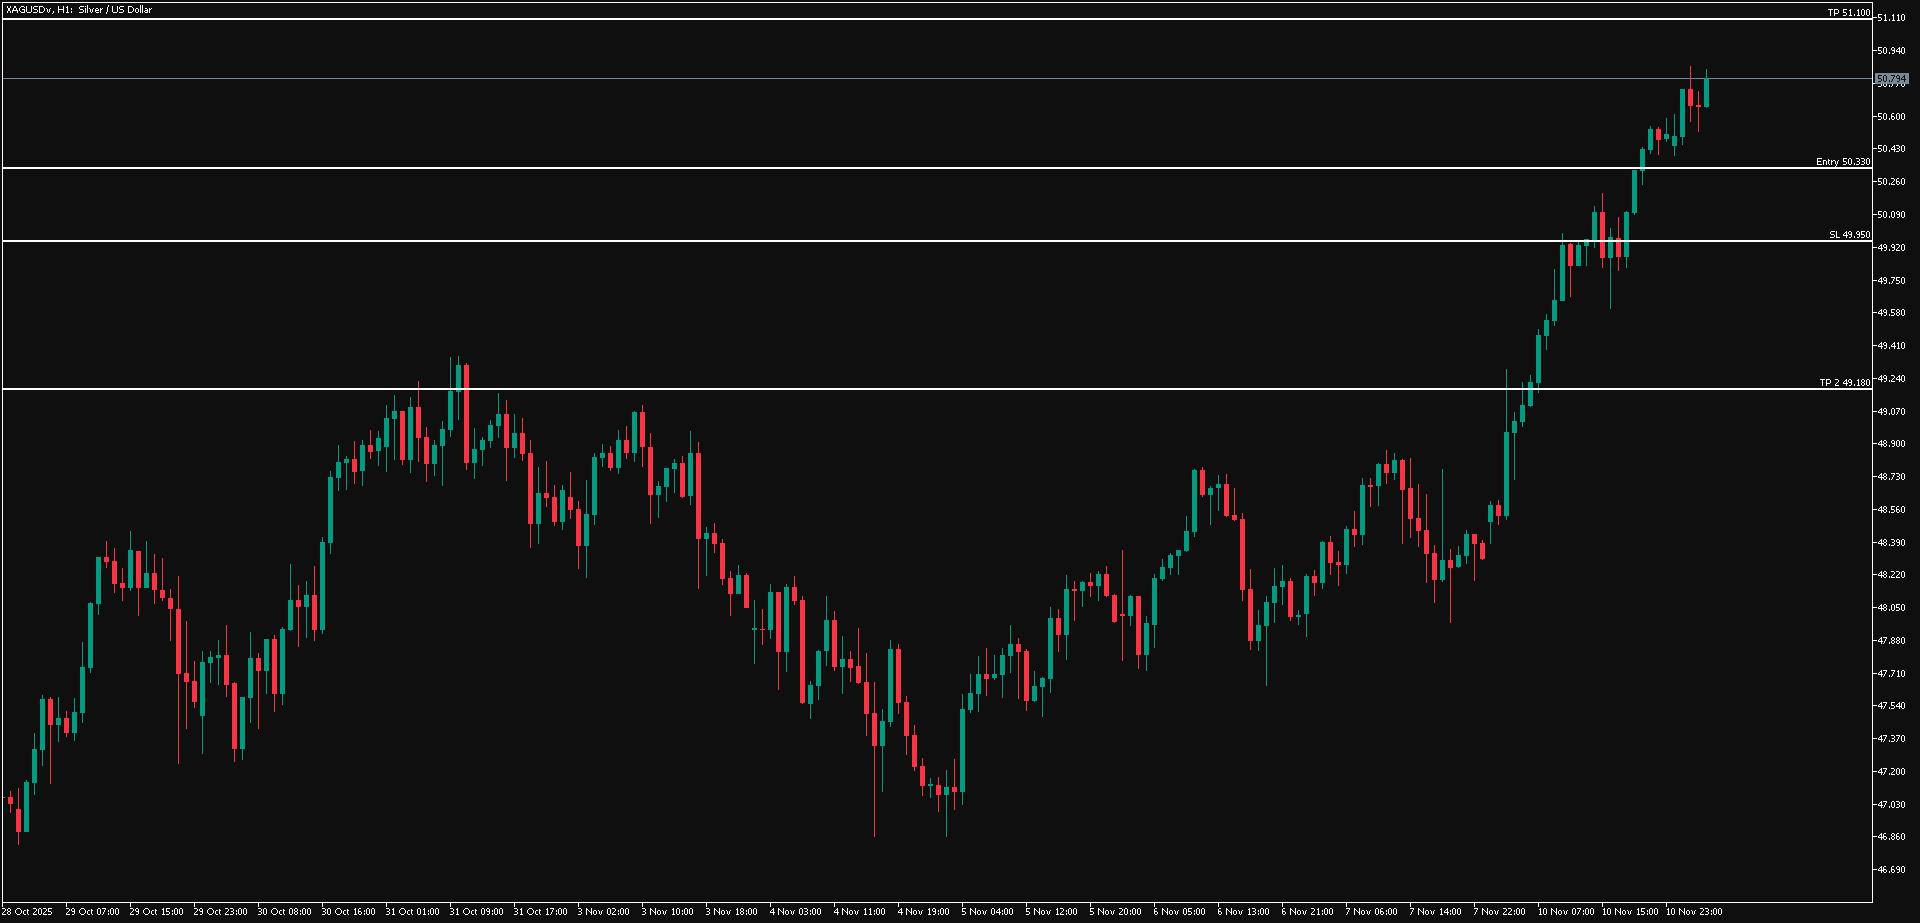
Task: Select the TP 2 49.180 line label
Action: 1844,382
